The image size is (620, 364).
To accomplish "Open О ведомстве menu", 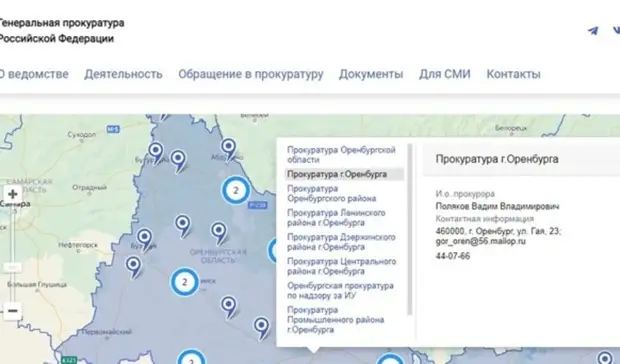I will pyautogui.click(x=33, y=74).
